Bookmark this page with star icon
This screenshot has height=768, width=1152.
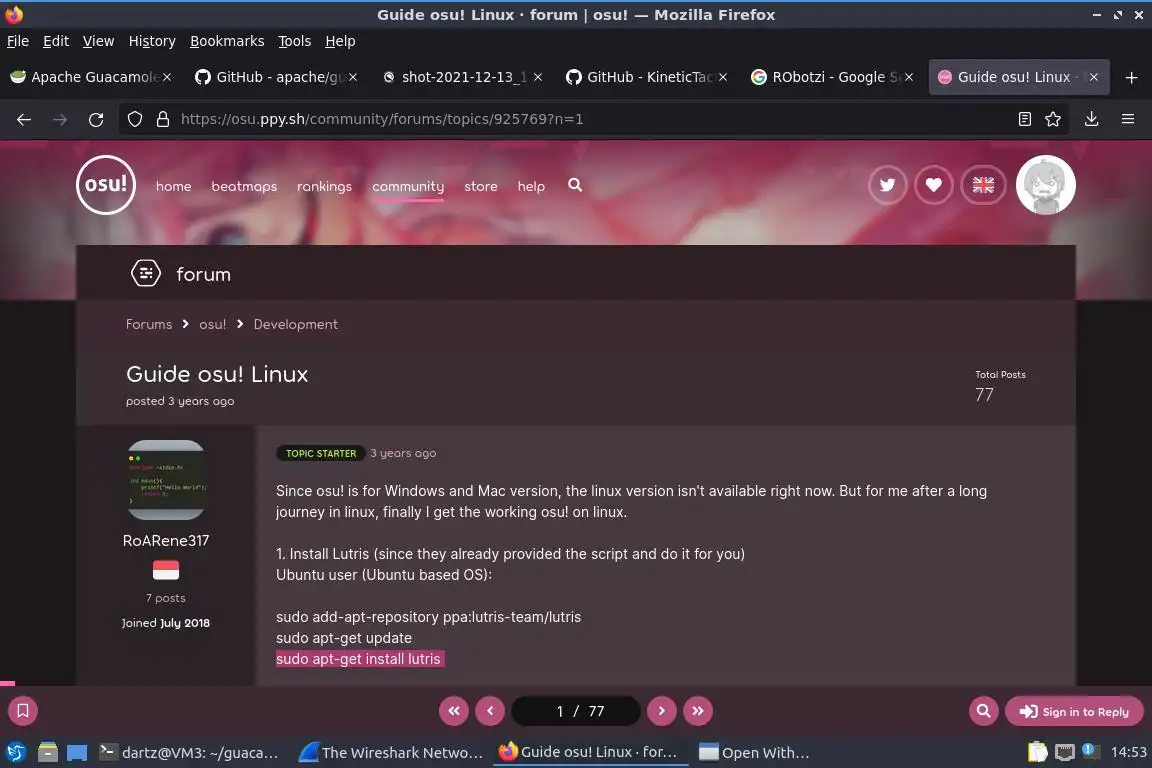[x=1053, y=119]
